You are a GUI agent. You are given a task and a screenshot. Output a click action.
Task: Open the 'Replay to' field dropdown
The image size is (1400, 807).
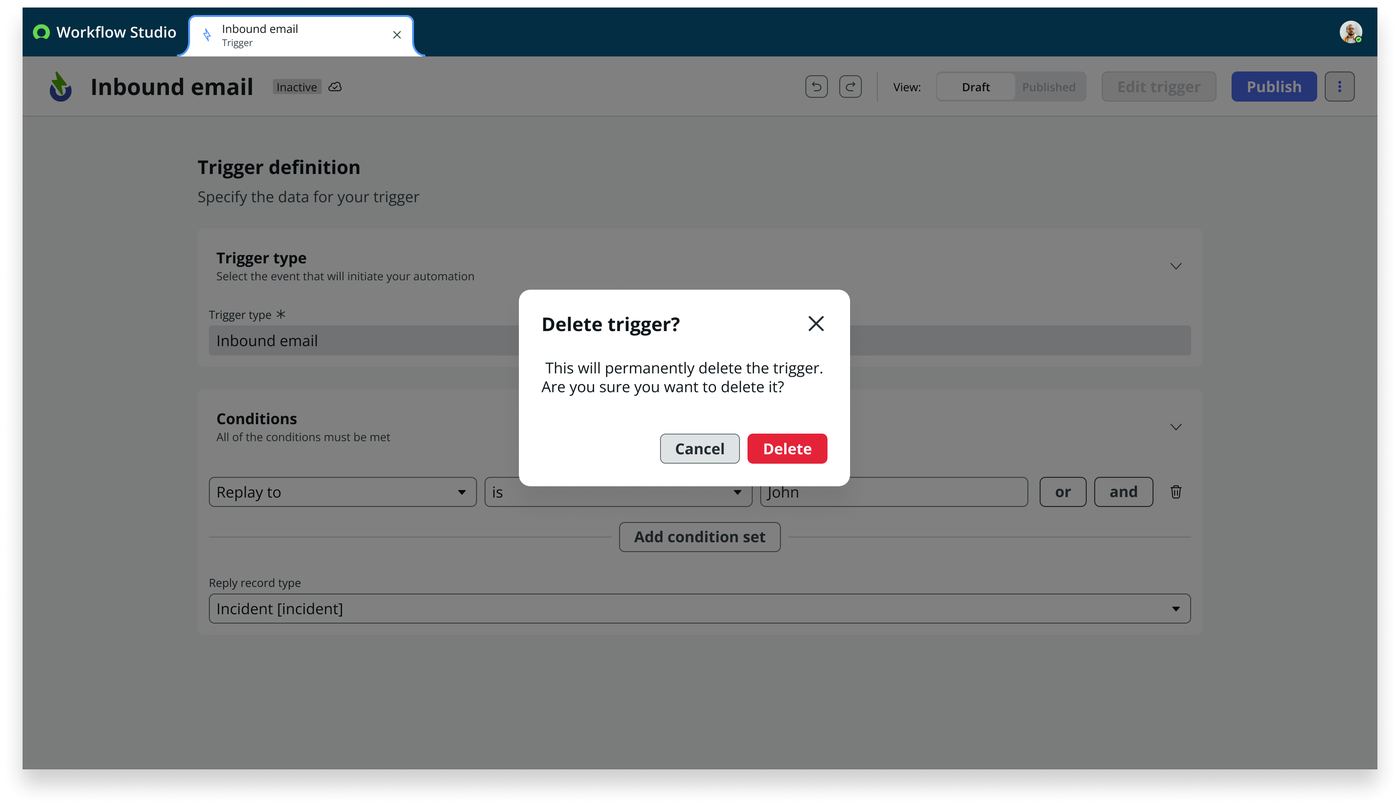pos(343,492)
